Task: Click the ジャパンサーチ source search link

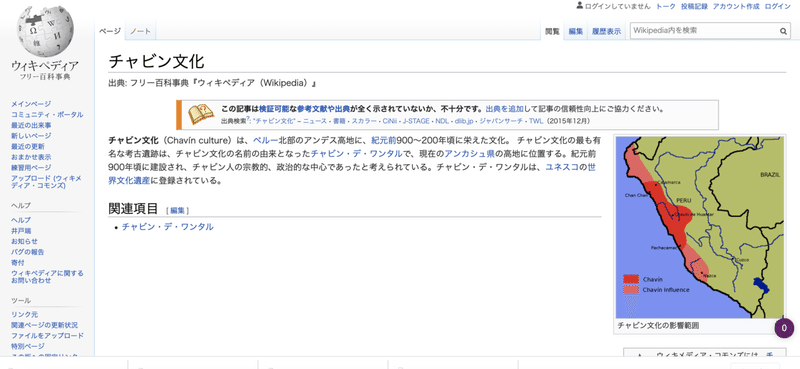Action: tap(501, 121)
